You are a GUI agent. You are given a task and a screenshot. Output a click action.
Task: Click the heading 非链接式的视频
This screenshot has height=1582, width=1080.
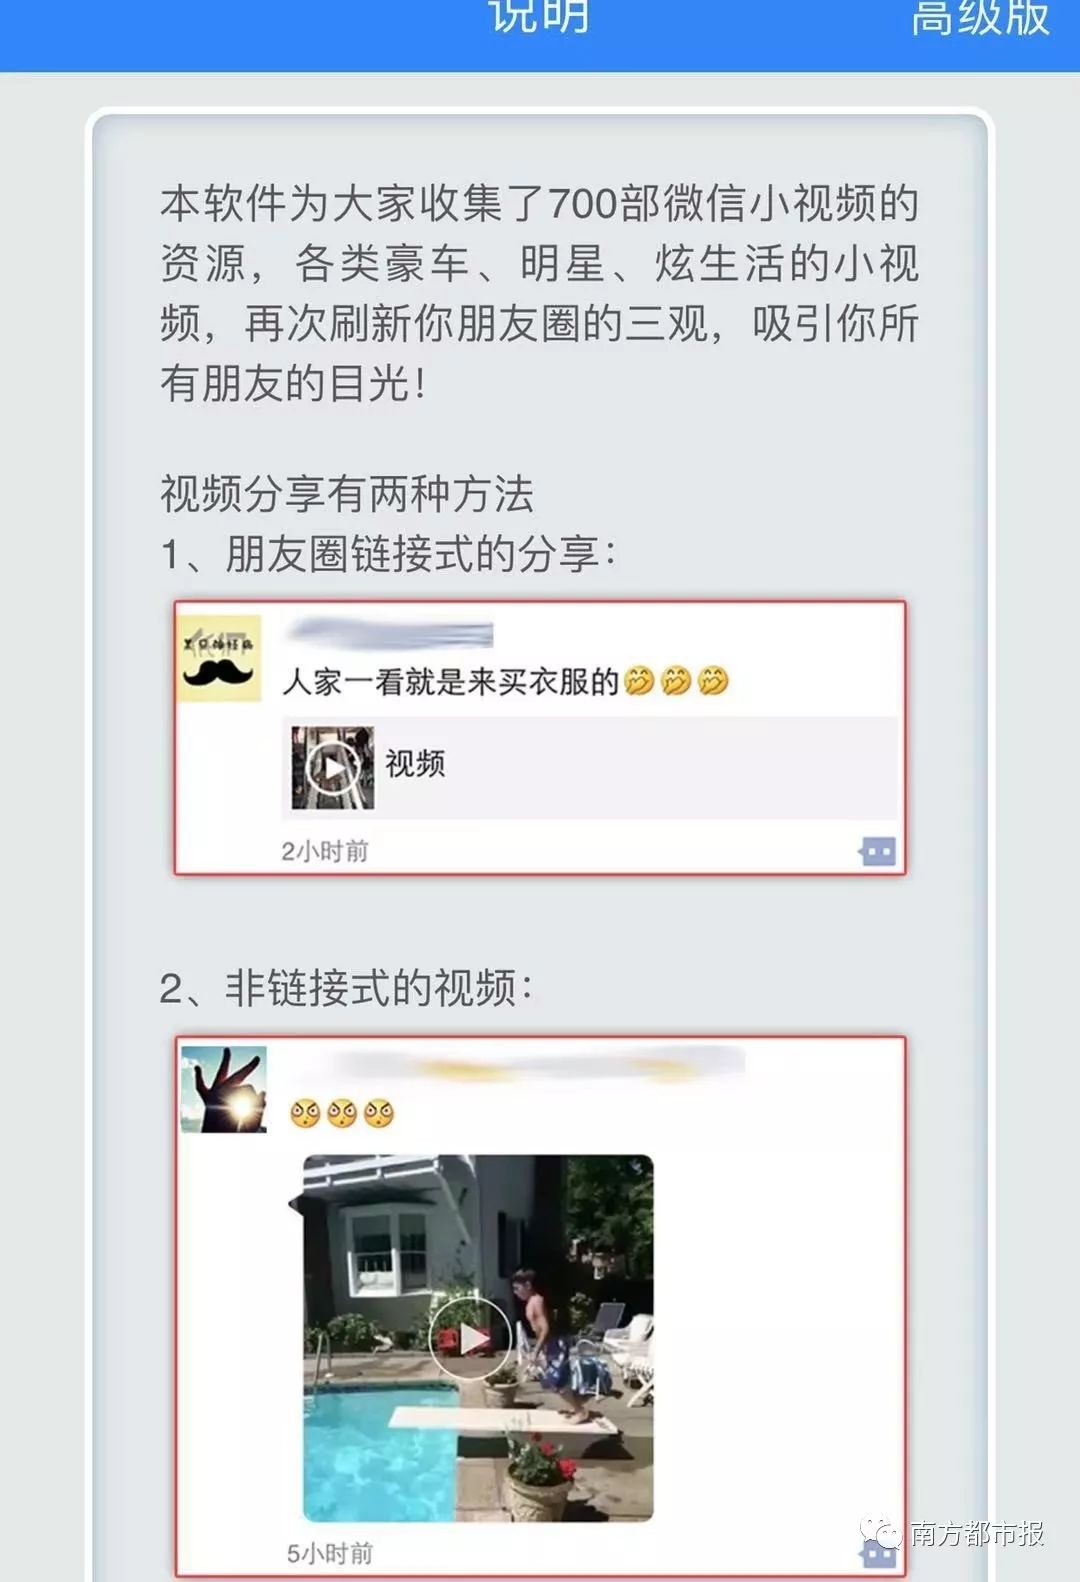pos(370,988)
